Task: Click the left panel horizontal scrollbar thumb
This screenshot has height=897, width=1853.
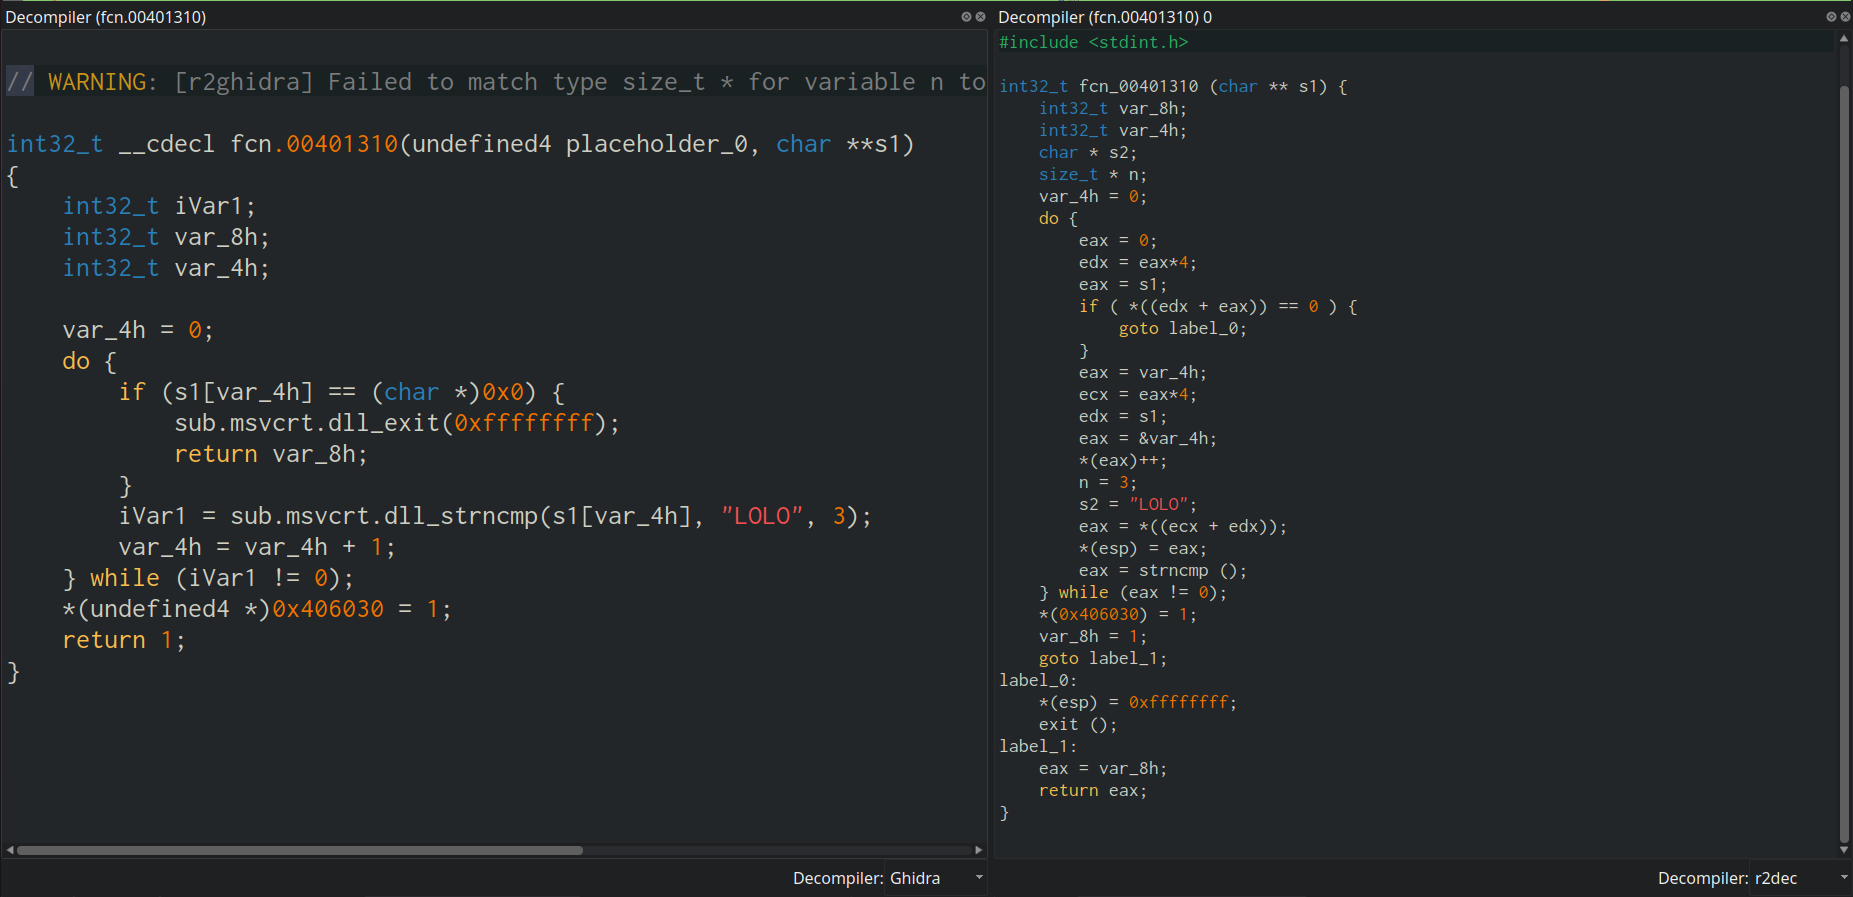Action: (x=300, y=850)
